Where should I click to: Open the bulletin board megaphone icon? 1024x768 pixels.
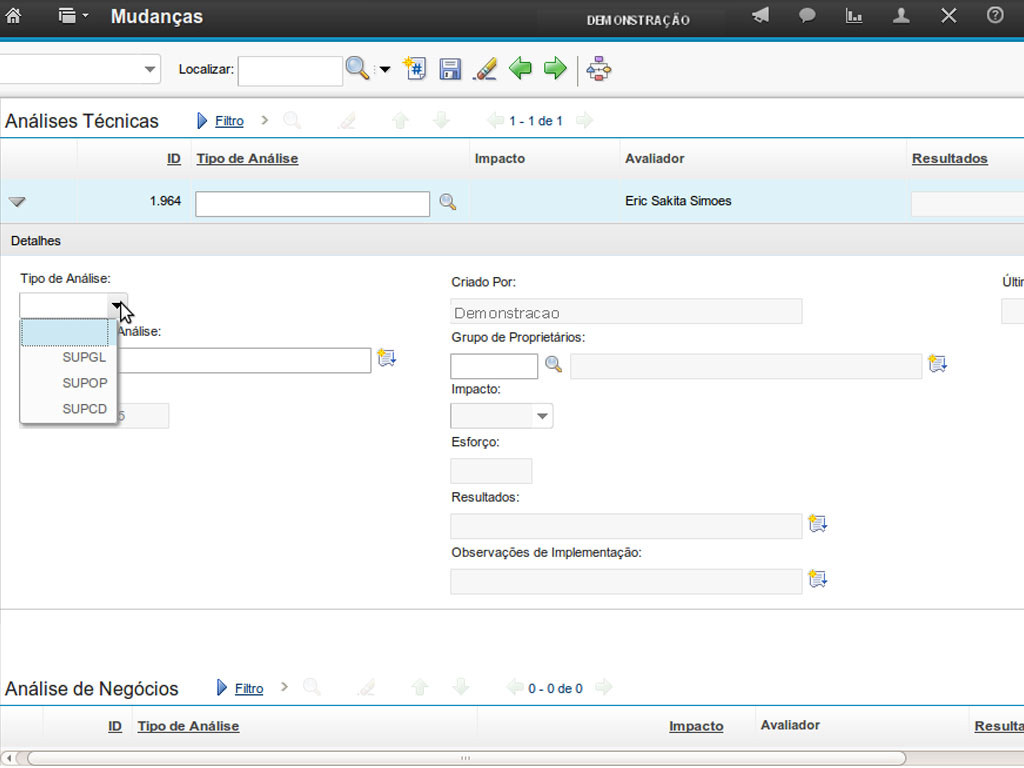click(x=761, y=16)
